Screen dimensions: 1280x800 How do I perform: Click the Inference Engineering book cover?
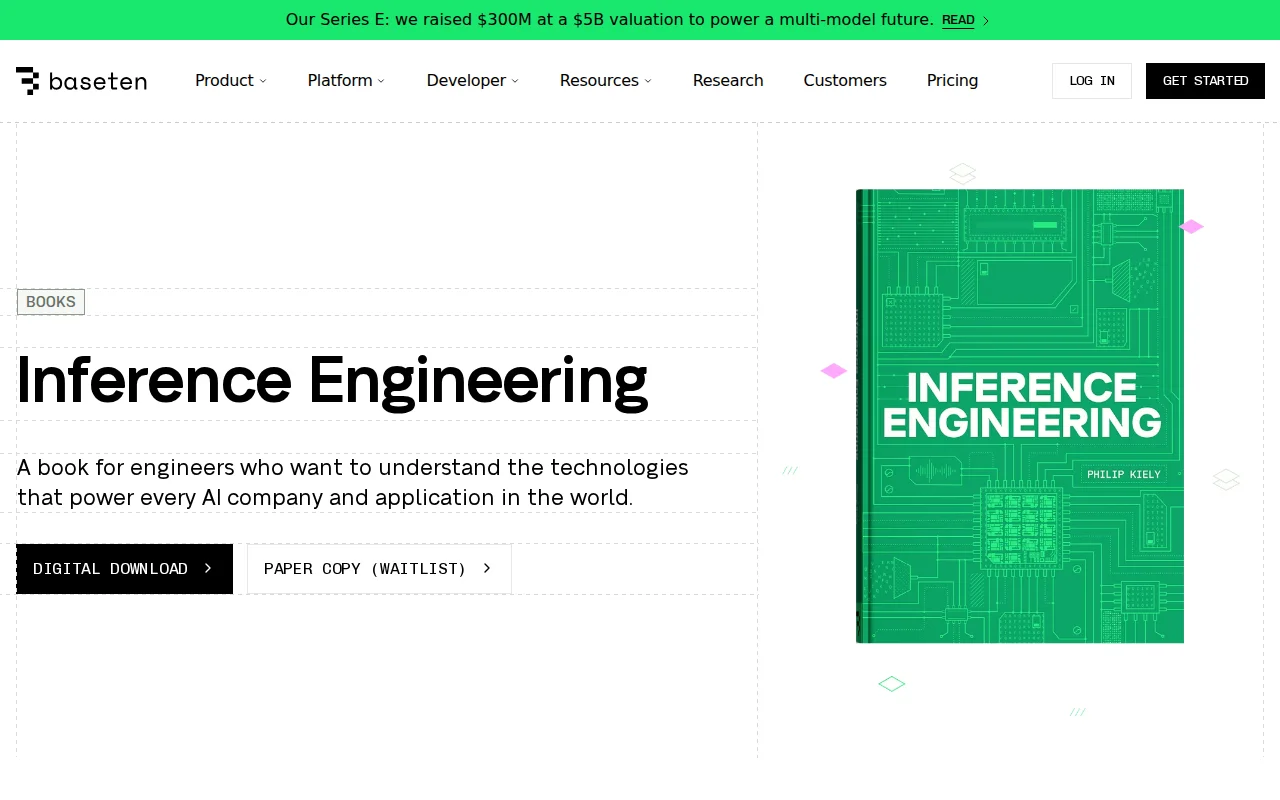point(1020,416)
